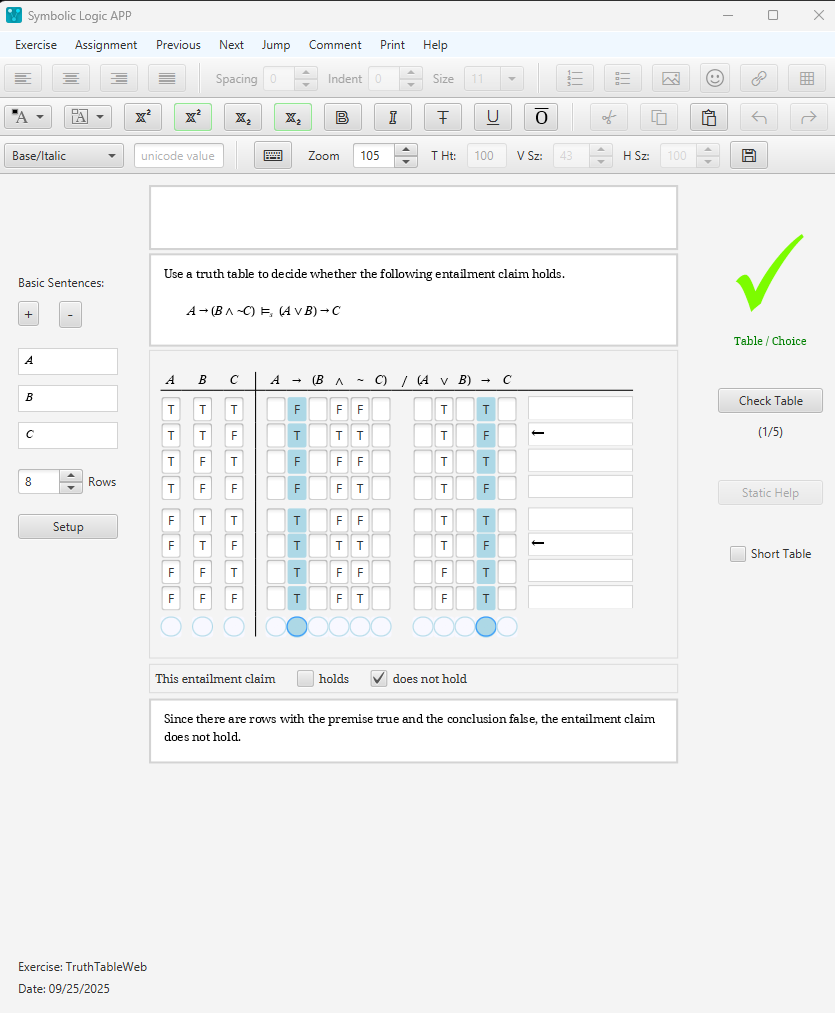Click the paste clipboard icon

tap(709, 117)
